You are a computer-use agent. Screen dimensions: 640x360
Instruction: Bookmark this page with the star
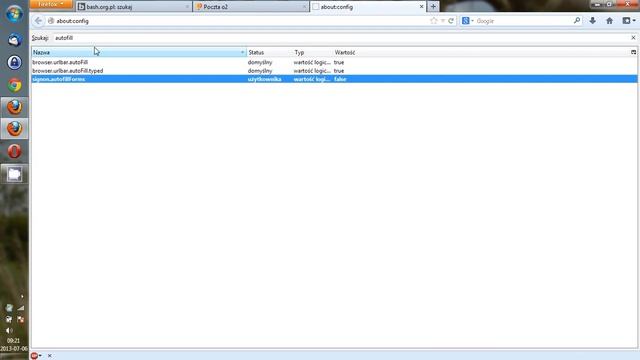[433, 21]
